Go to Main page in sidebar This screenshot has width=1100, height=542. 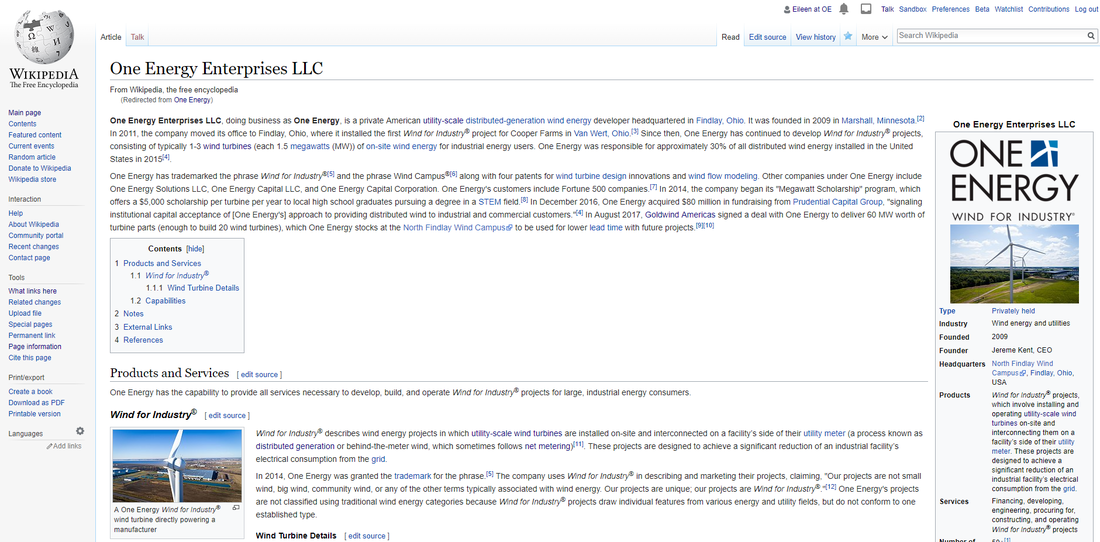[x=25, y=112]
